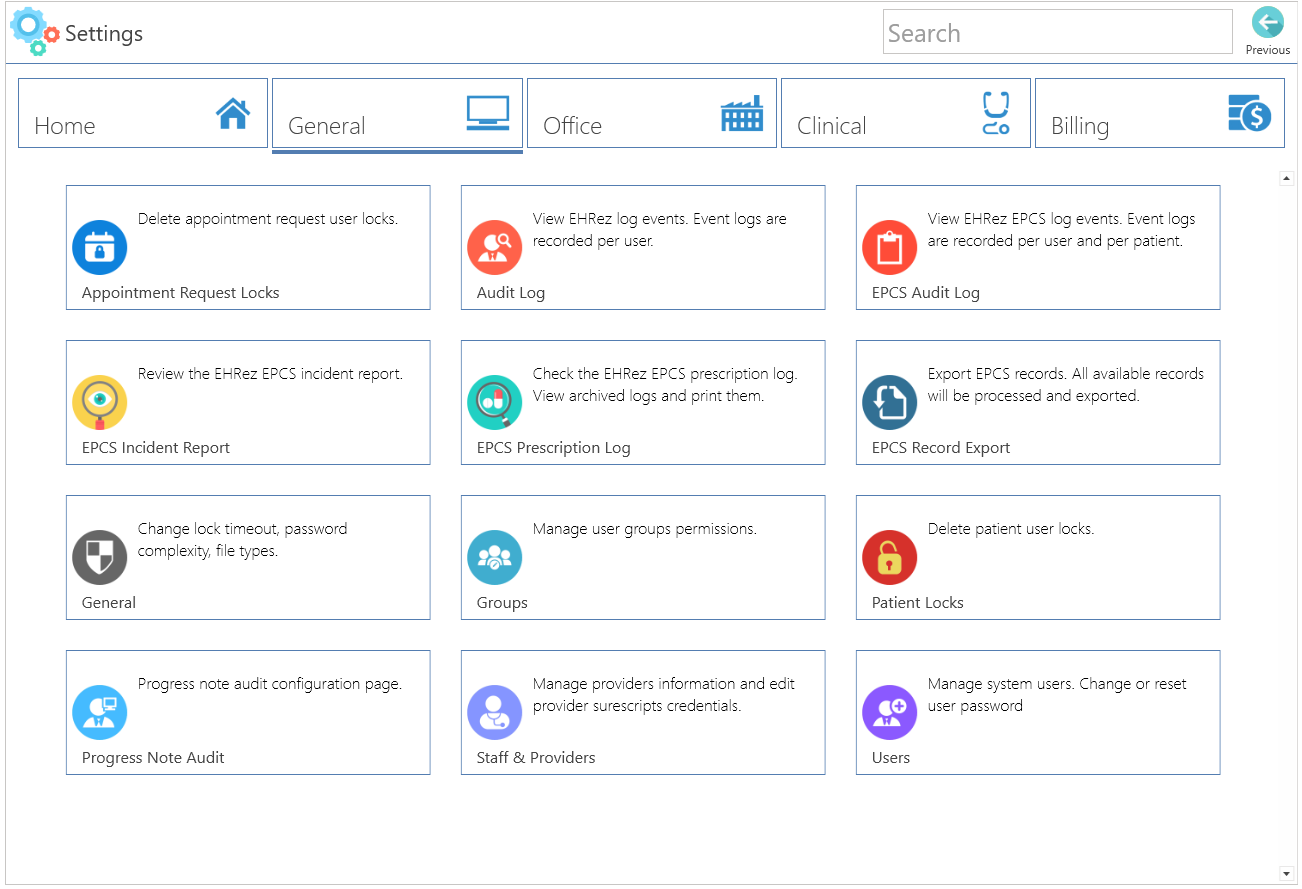Click the EPCS Record Export title
Image resolution: width=1302 pixels, height=889 pixels.
[941, 448]
